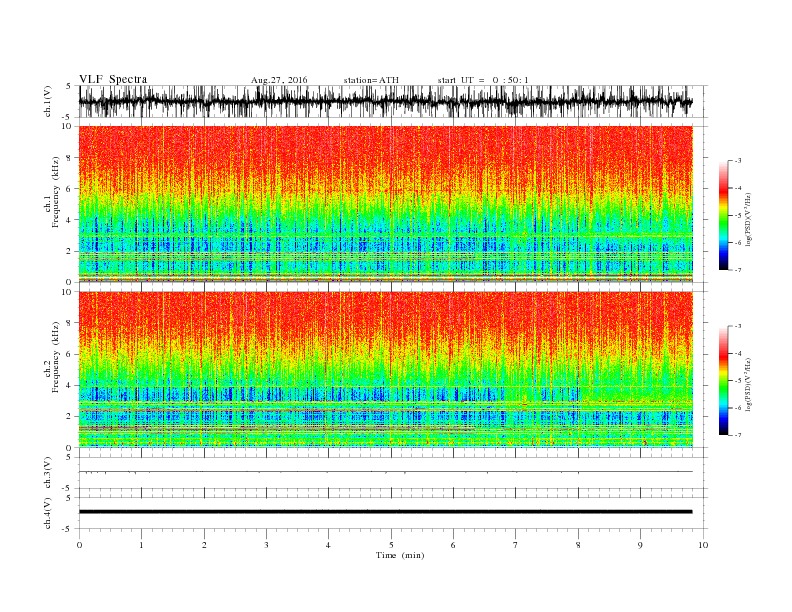Select the ch.2 "Frequency (kHz)" axis label

[x=55, y=357]
